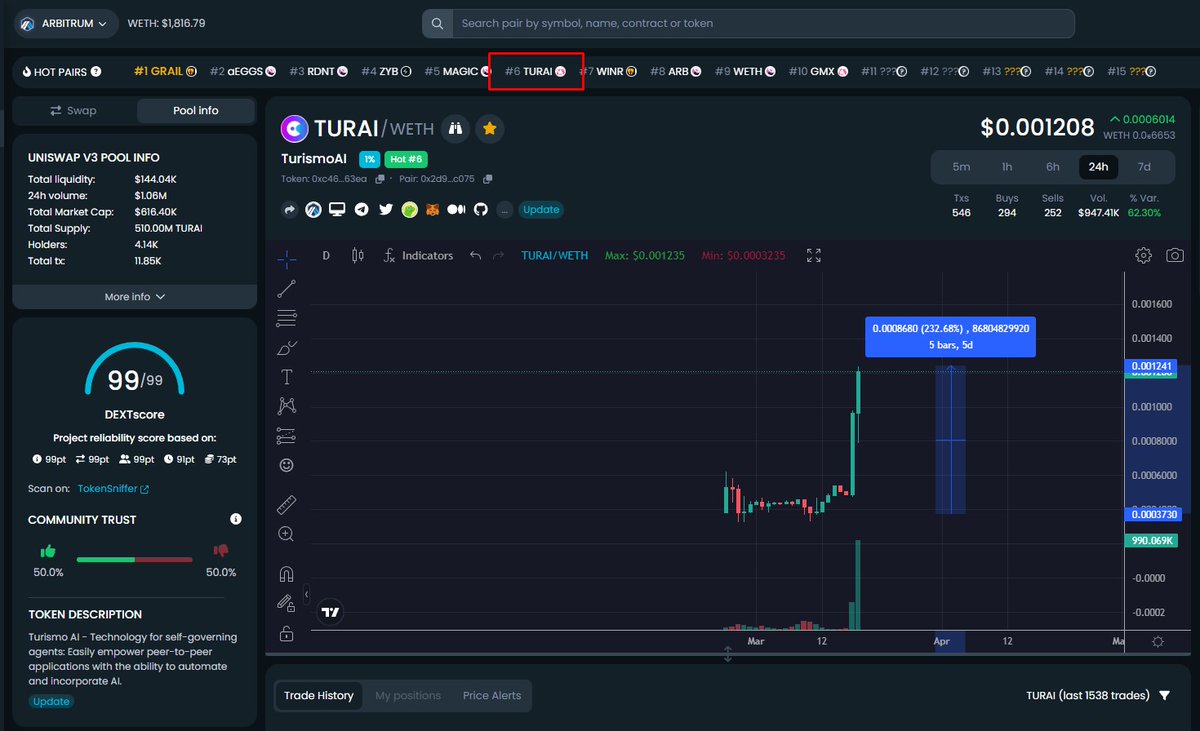Viewport: 1200px width, 731px height.
Task: Show more social links with ellipsis
Action: (x=503, y=210)
